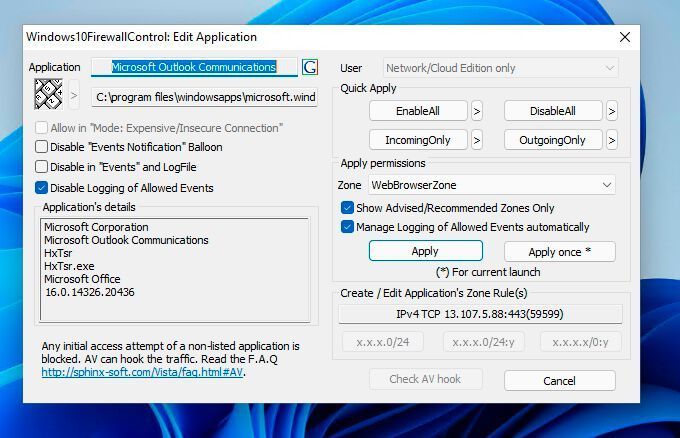Click the OutgoingOnly button

[x=553, y=140]
